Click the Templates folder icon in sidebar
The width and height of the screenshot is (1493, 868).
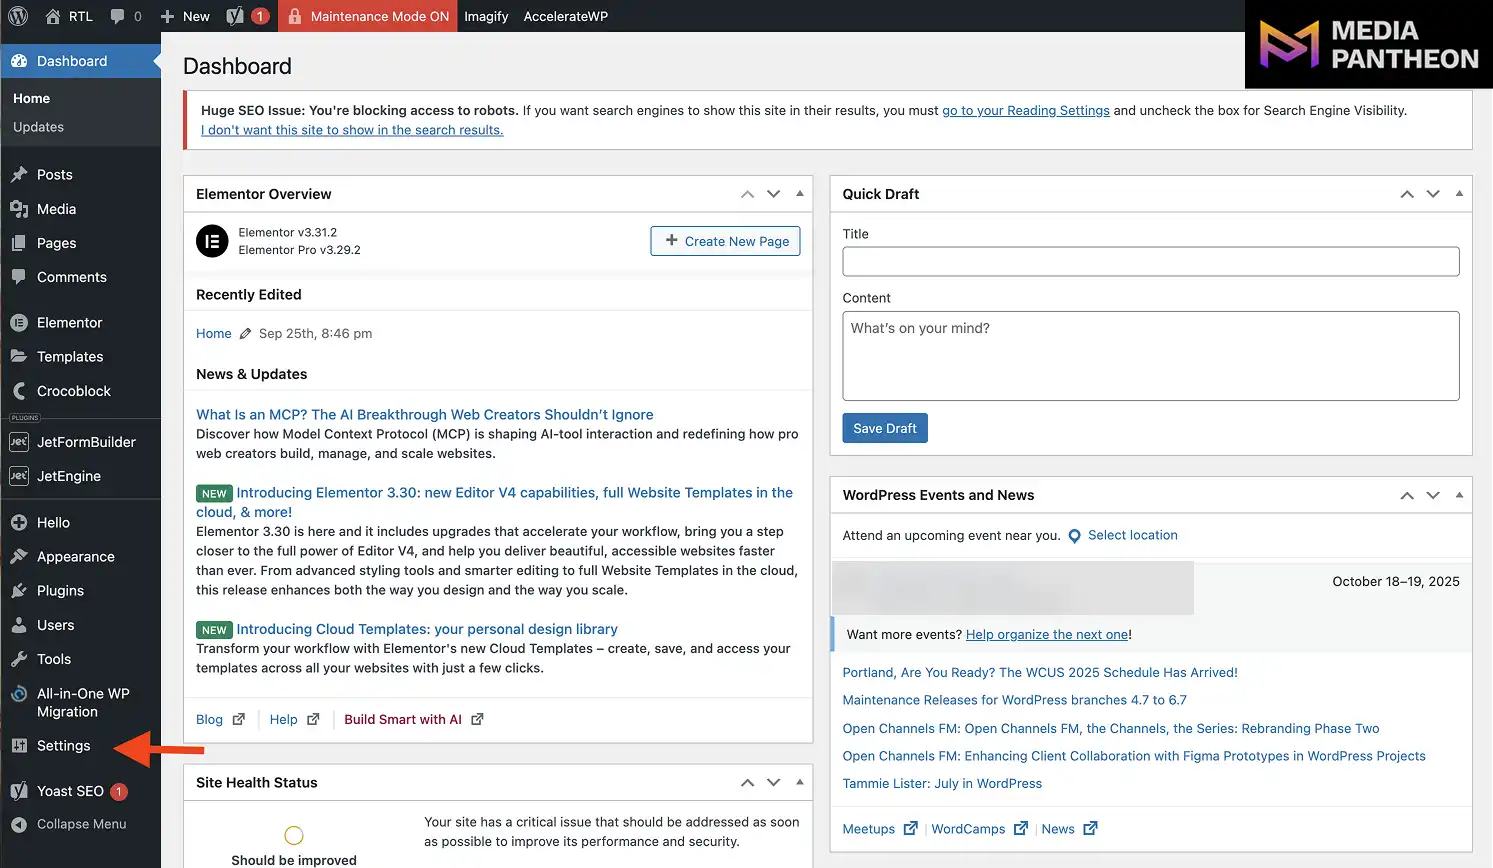tap(19, 356)
